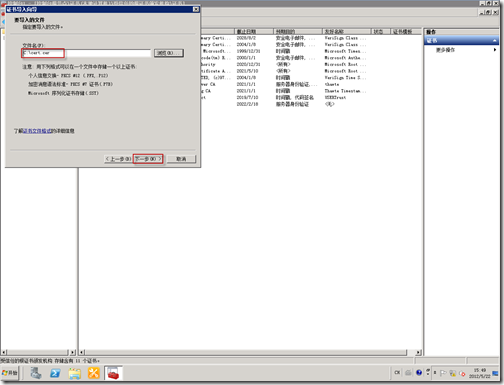Select the certificate row expiring 2021/5/10
Viewport: 504px width, 385px height.
[311, 71]
